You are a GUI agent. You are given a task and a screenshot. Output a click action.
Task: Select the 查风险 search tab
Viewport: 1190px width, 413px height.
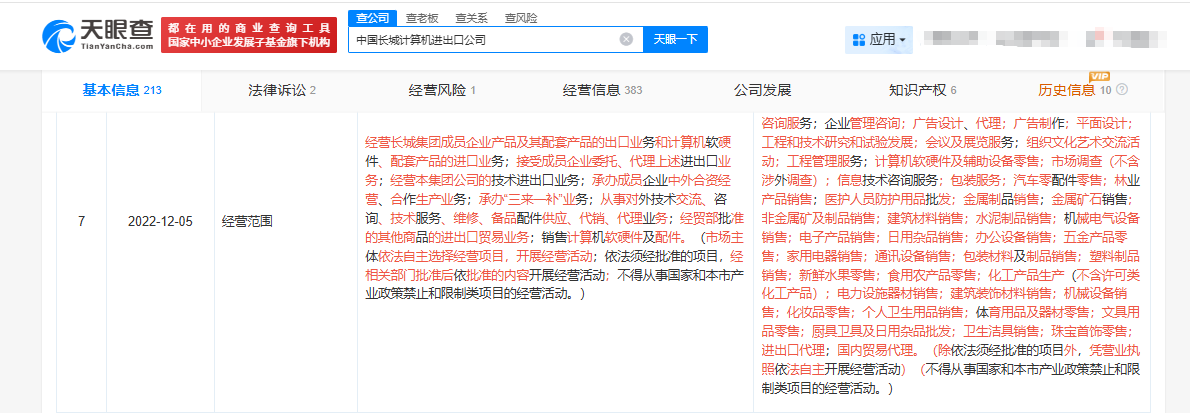[x=521, y=17]
